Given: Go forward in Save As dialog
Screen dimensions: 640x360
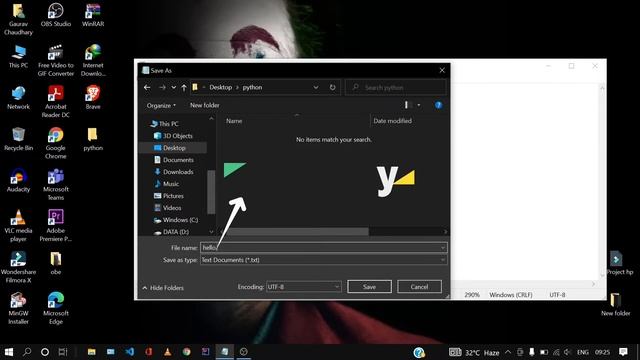Looking at the screenshot, I should (x=162, y=87).
